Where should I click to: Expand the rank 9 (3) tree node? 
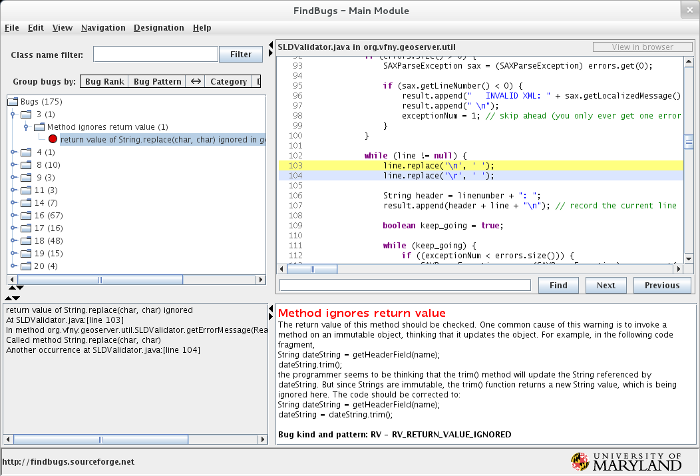click(x=13, y=178)
